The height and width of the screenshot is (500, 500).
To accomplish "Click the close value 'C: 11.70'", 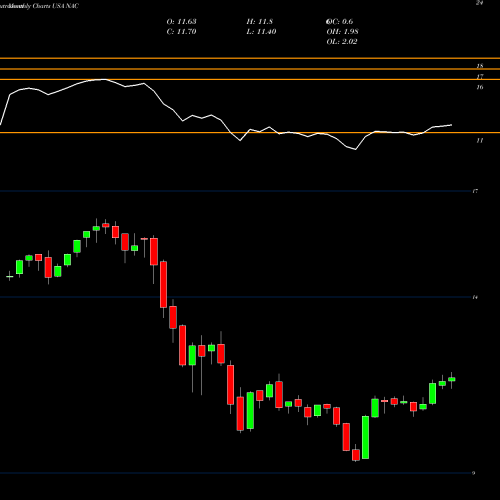I will [x=181, y=32].
